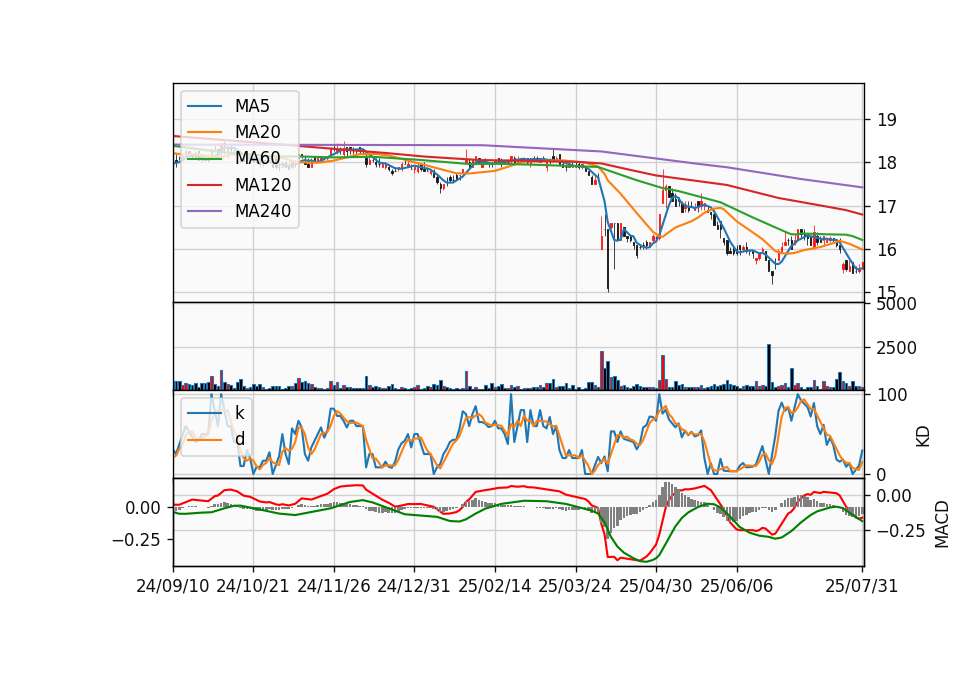Click the orange MA20 legend line sample

[204, 132]
